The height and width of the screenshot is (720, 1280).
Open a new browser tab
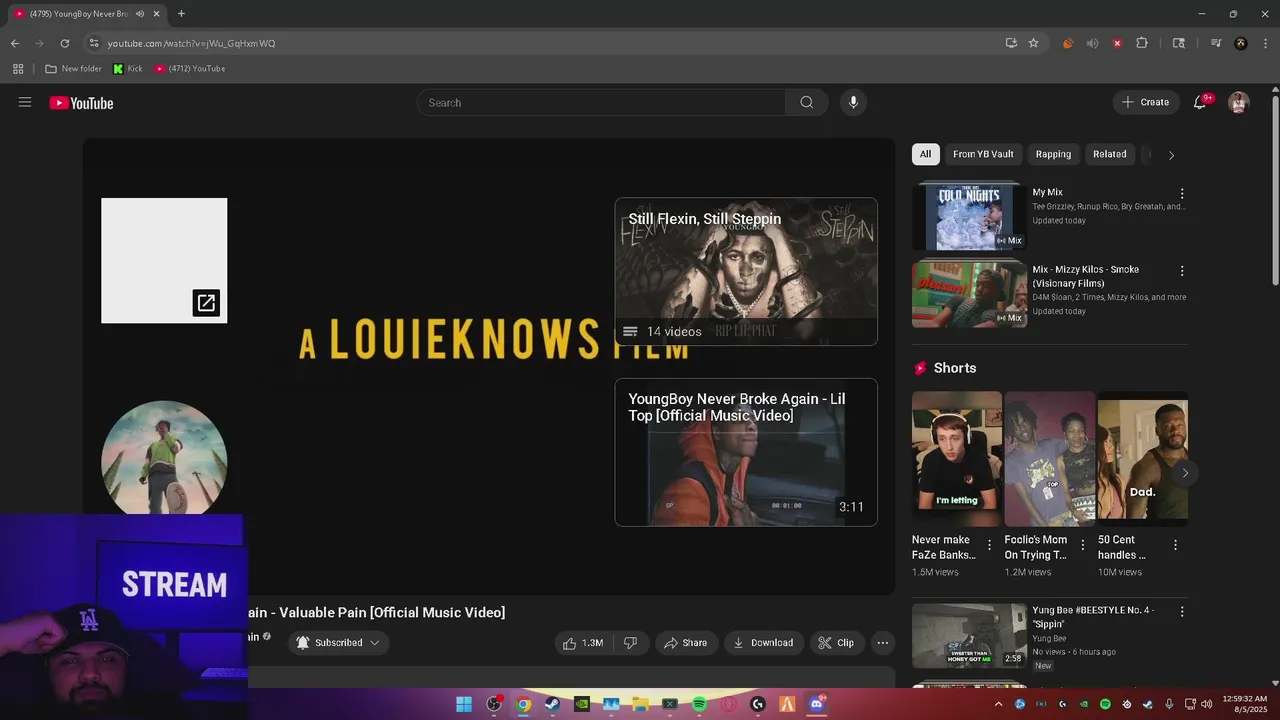point(181,14)
